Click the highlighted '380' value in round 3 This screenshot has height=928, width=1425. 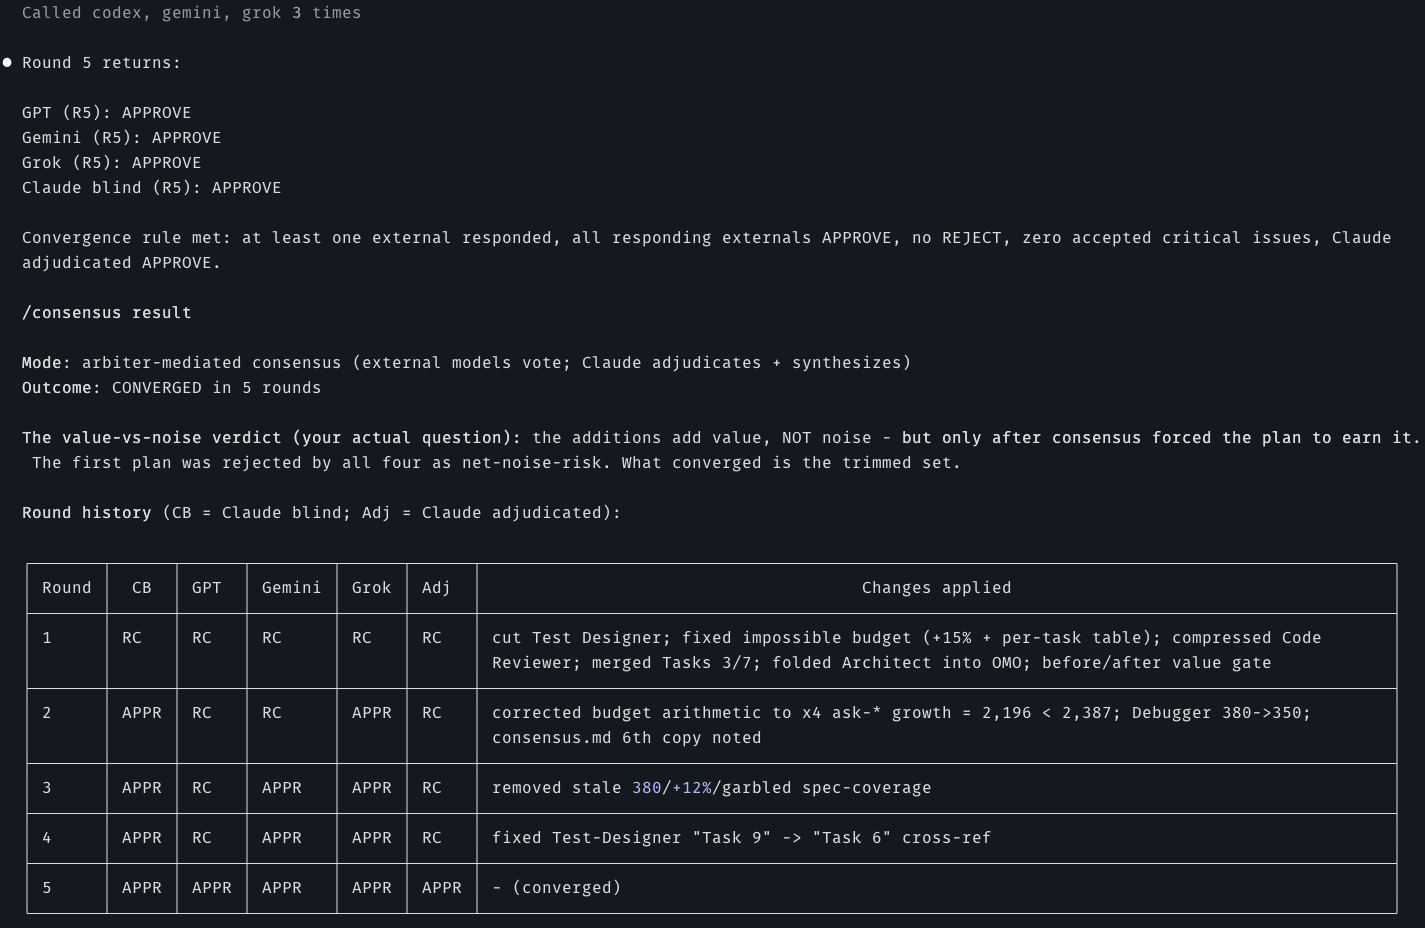coord(646,788)
